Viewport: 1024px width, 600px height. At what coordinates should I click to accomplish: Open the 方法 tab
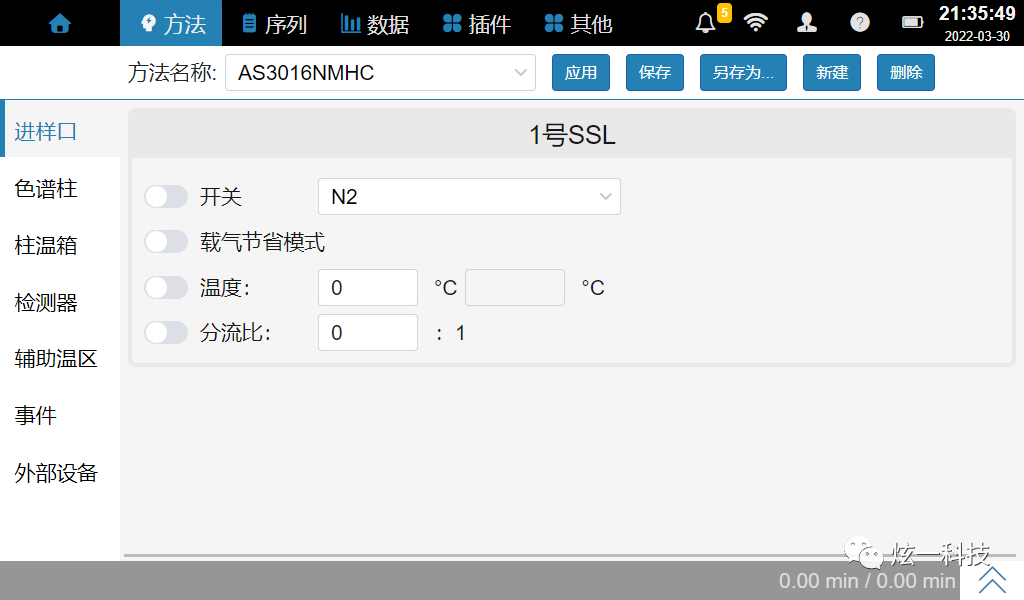pyautogui.click(x=171, y=24)
